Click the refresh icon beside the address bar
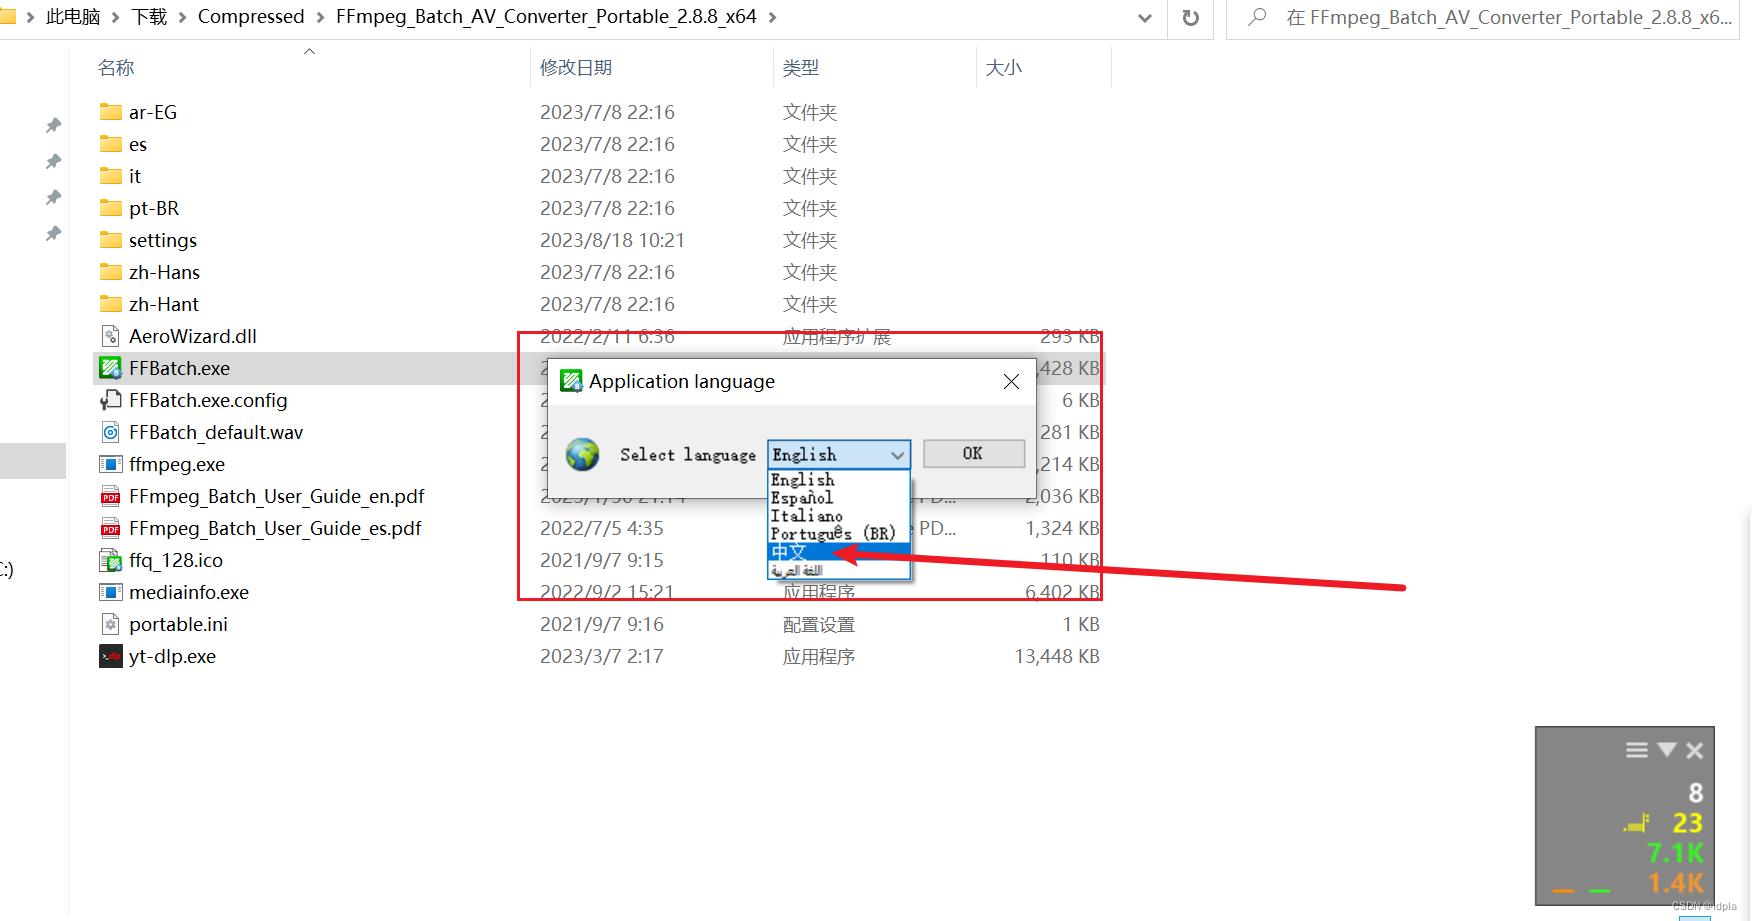The image size is (1752, 921). pyautogui.click(x=1190, y=17)
